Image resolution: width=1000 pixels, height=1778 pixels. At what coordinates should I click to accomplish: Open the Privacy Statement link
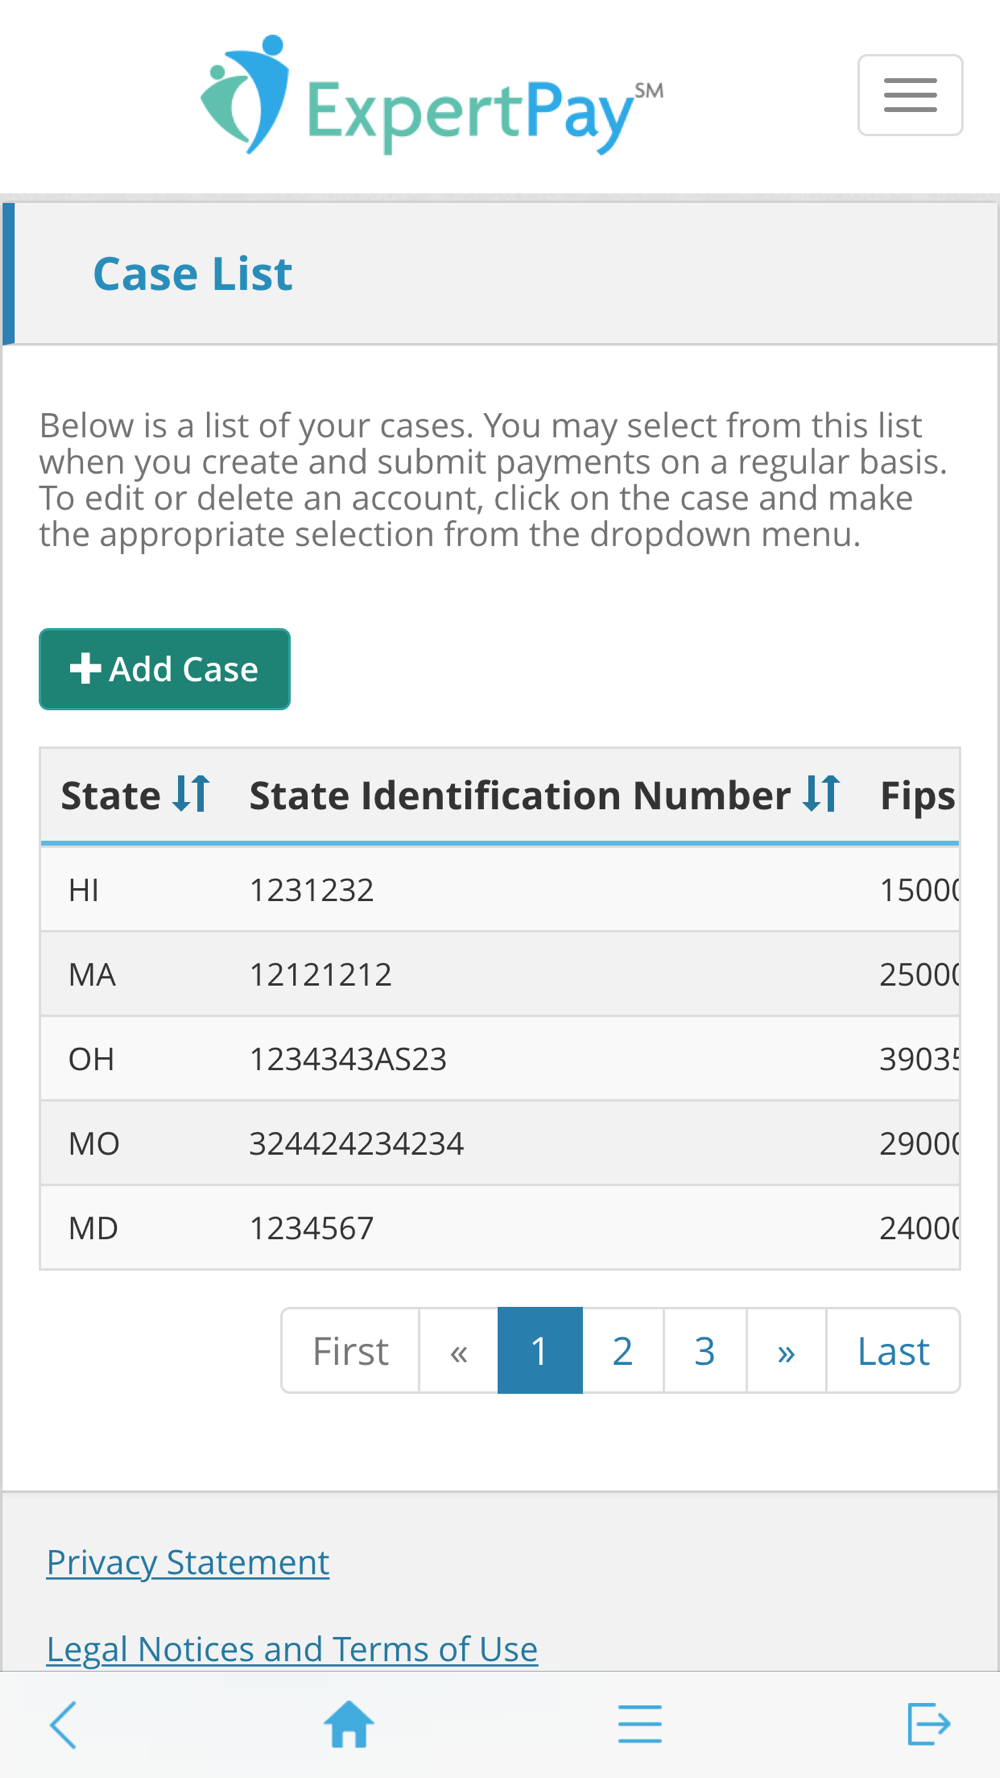188,1562
